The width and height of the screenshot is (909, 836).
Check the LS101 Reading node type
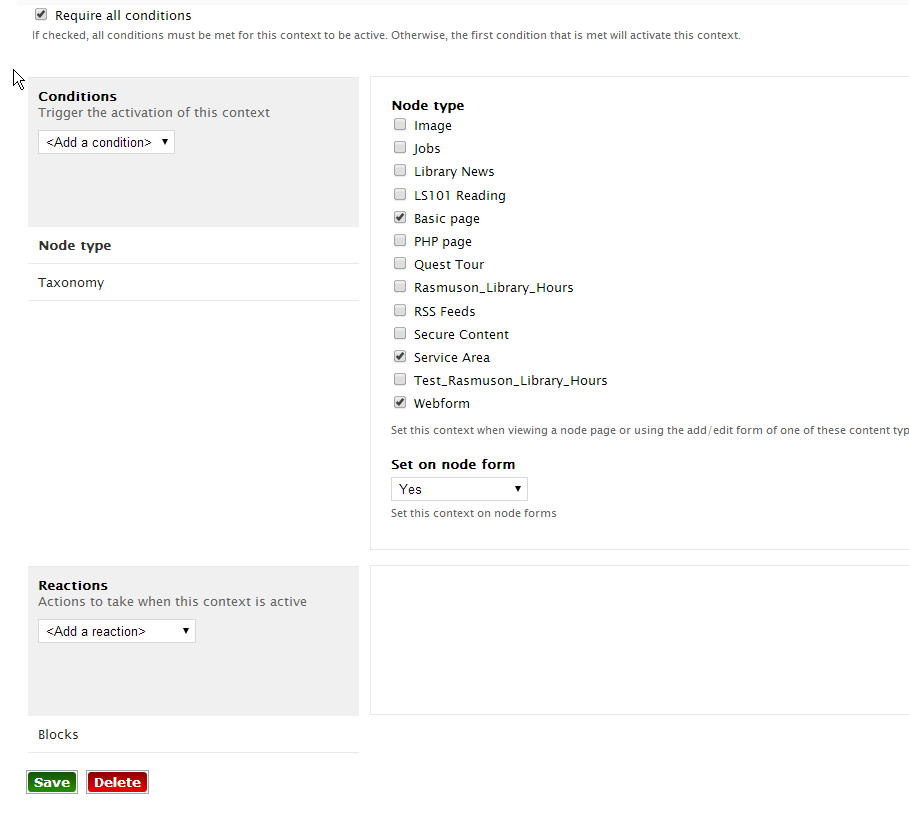click(x=400, y=194)
